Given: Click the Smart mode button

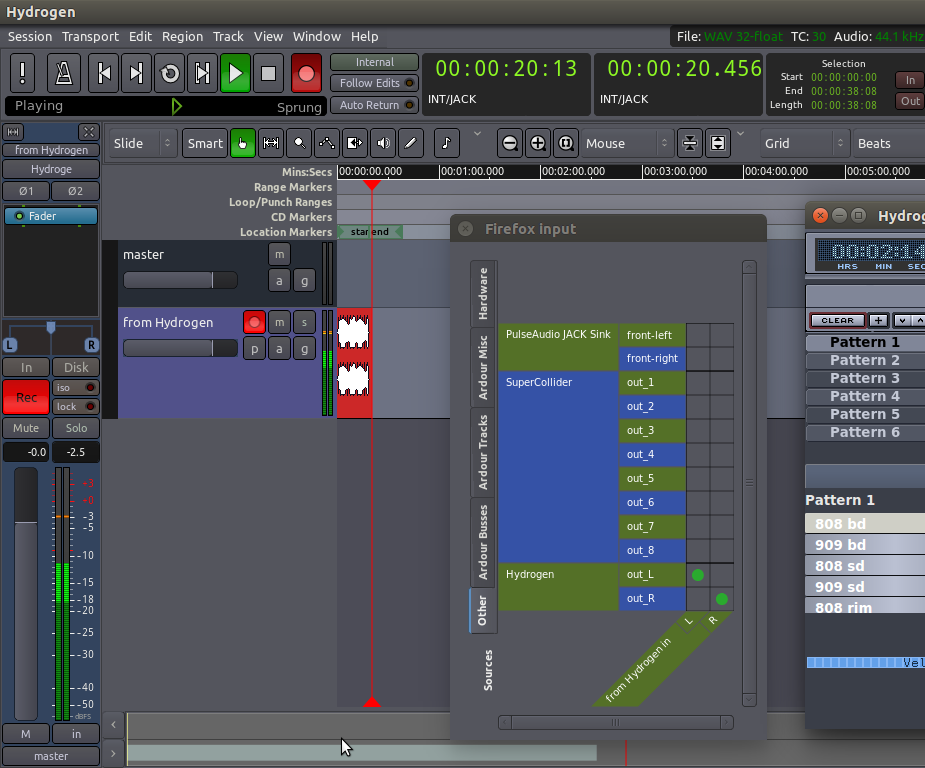Looking at the screenshot, I should coord(205,143).
